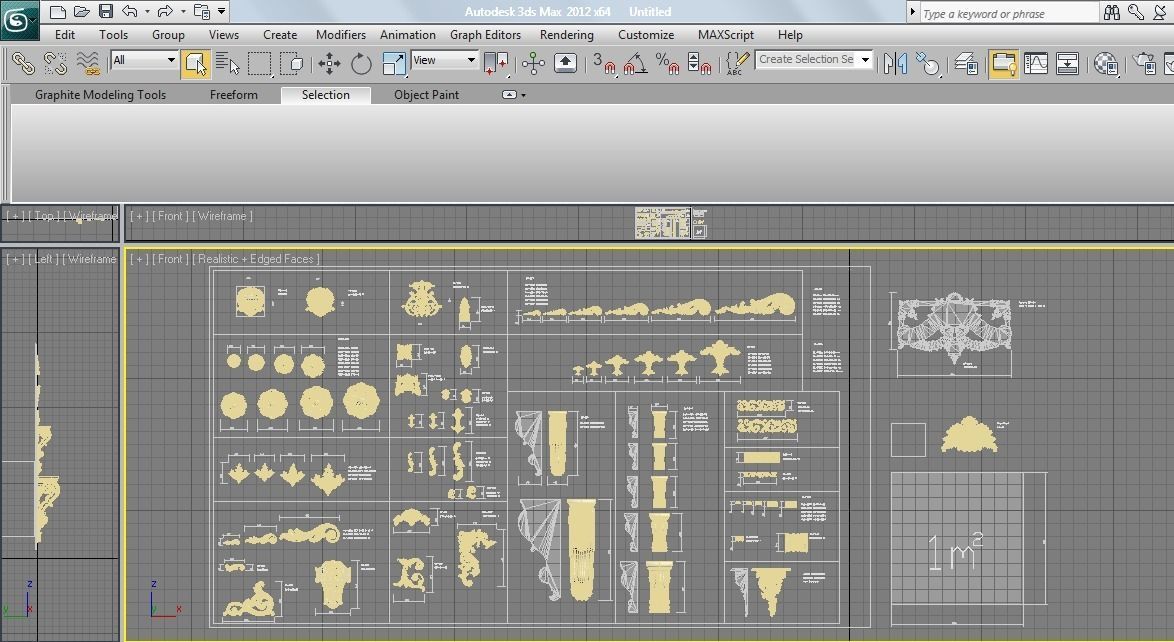1174x642 pixels.
Task: Click the binoculars search icon
Action: 1112,12
